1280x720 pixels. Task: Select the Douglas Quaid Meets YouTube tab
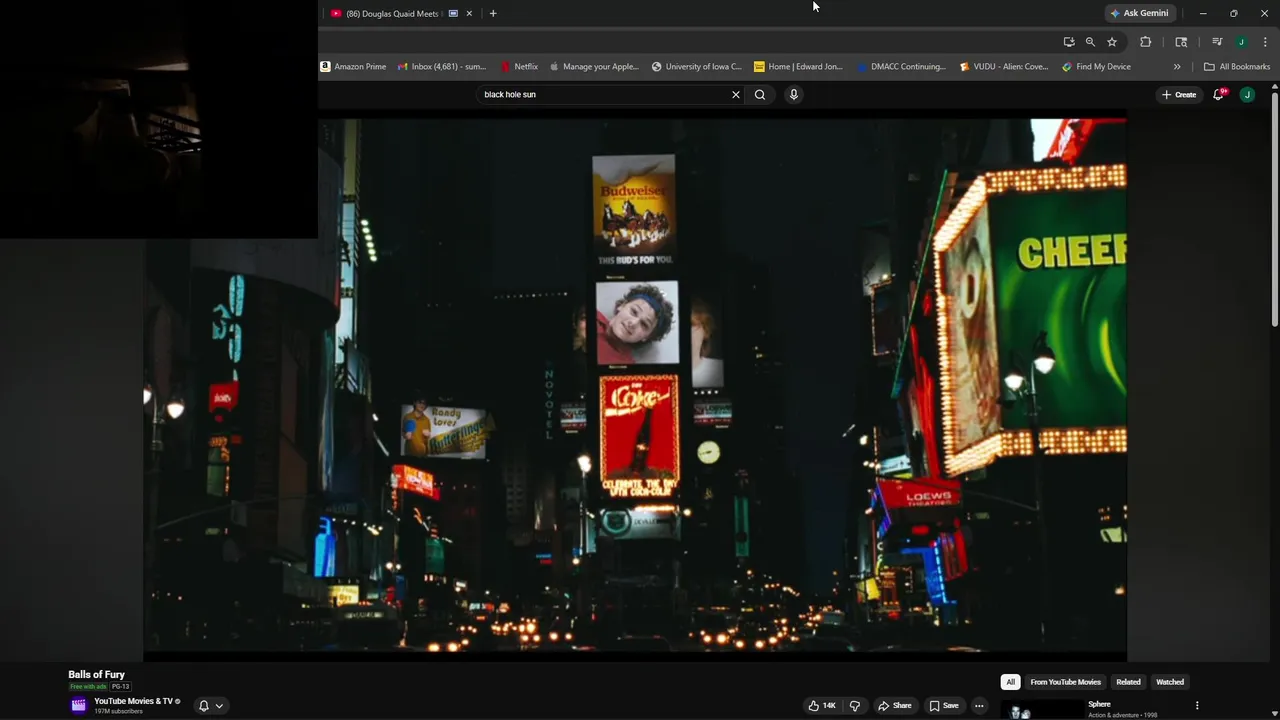pos(392,14)
